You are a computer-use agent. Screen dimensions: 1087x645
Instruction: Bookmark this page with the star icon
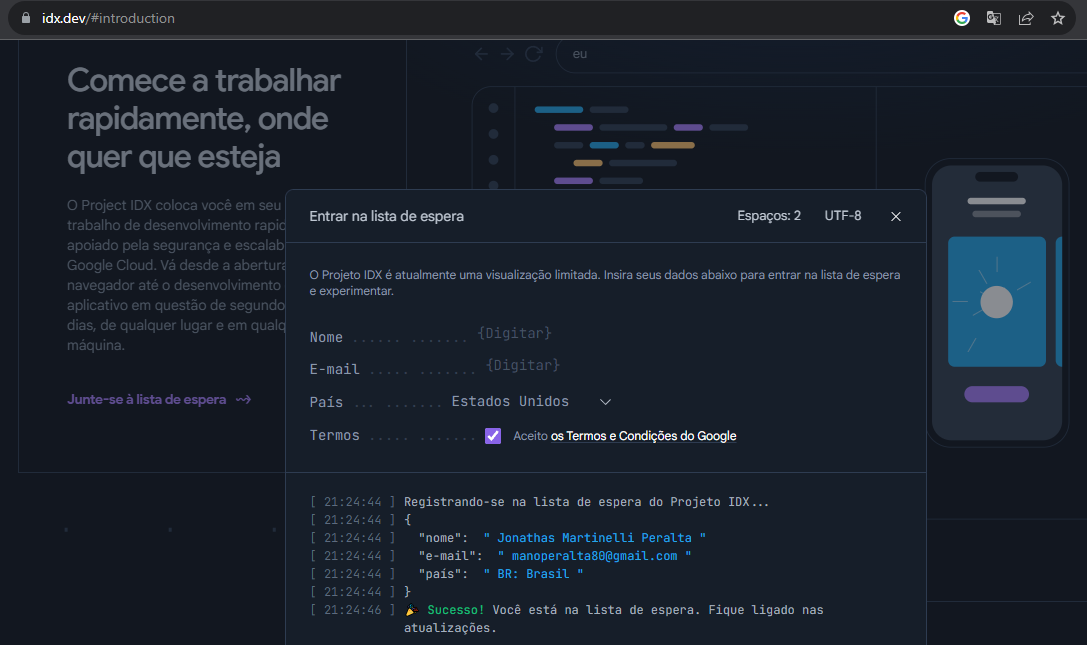coord(1058,18)
